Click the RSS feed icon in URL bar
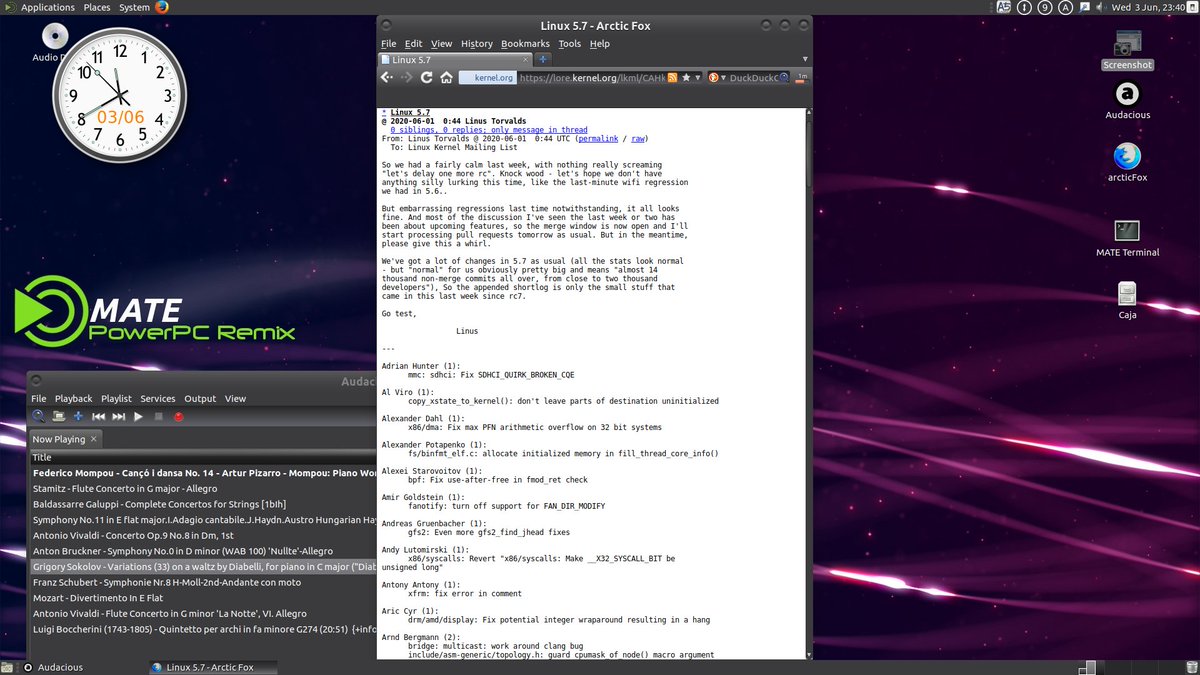 point(673,77)
